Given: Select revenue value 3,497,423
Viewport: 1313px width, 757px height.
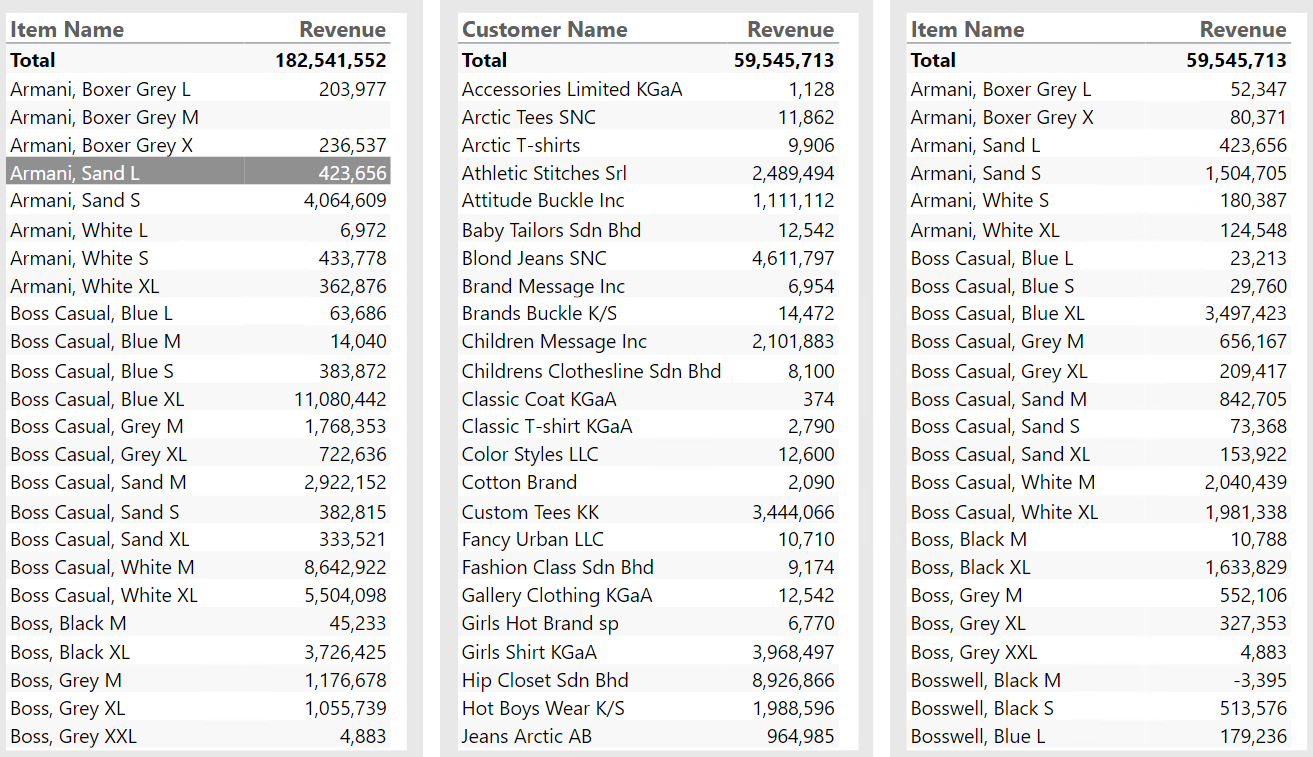Looking at the screenshot, I should point(1246,313).
